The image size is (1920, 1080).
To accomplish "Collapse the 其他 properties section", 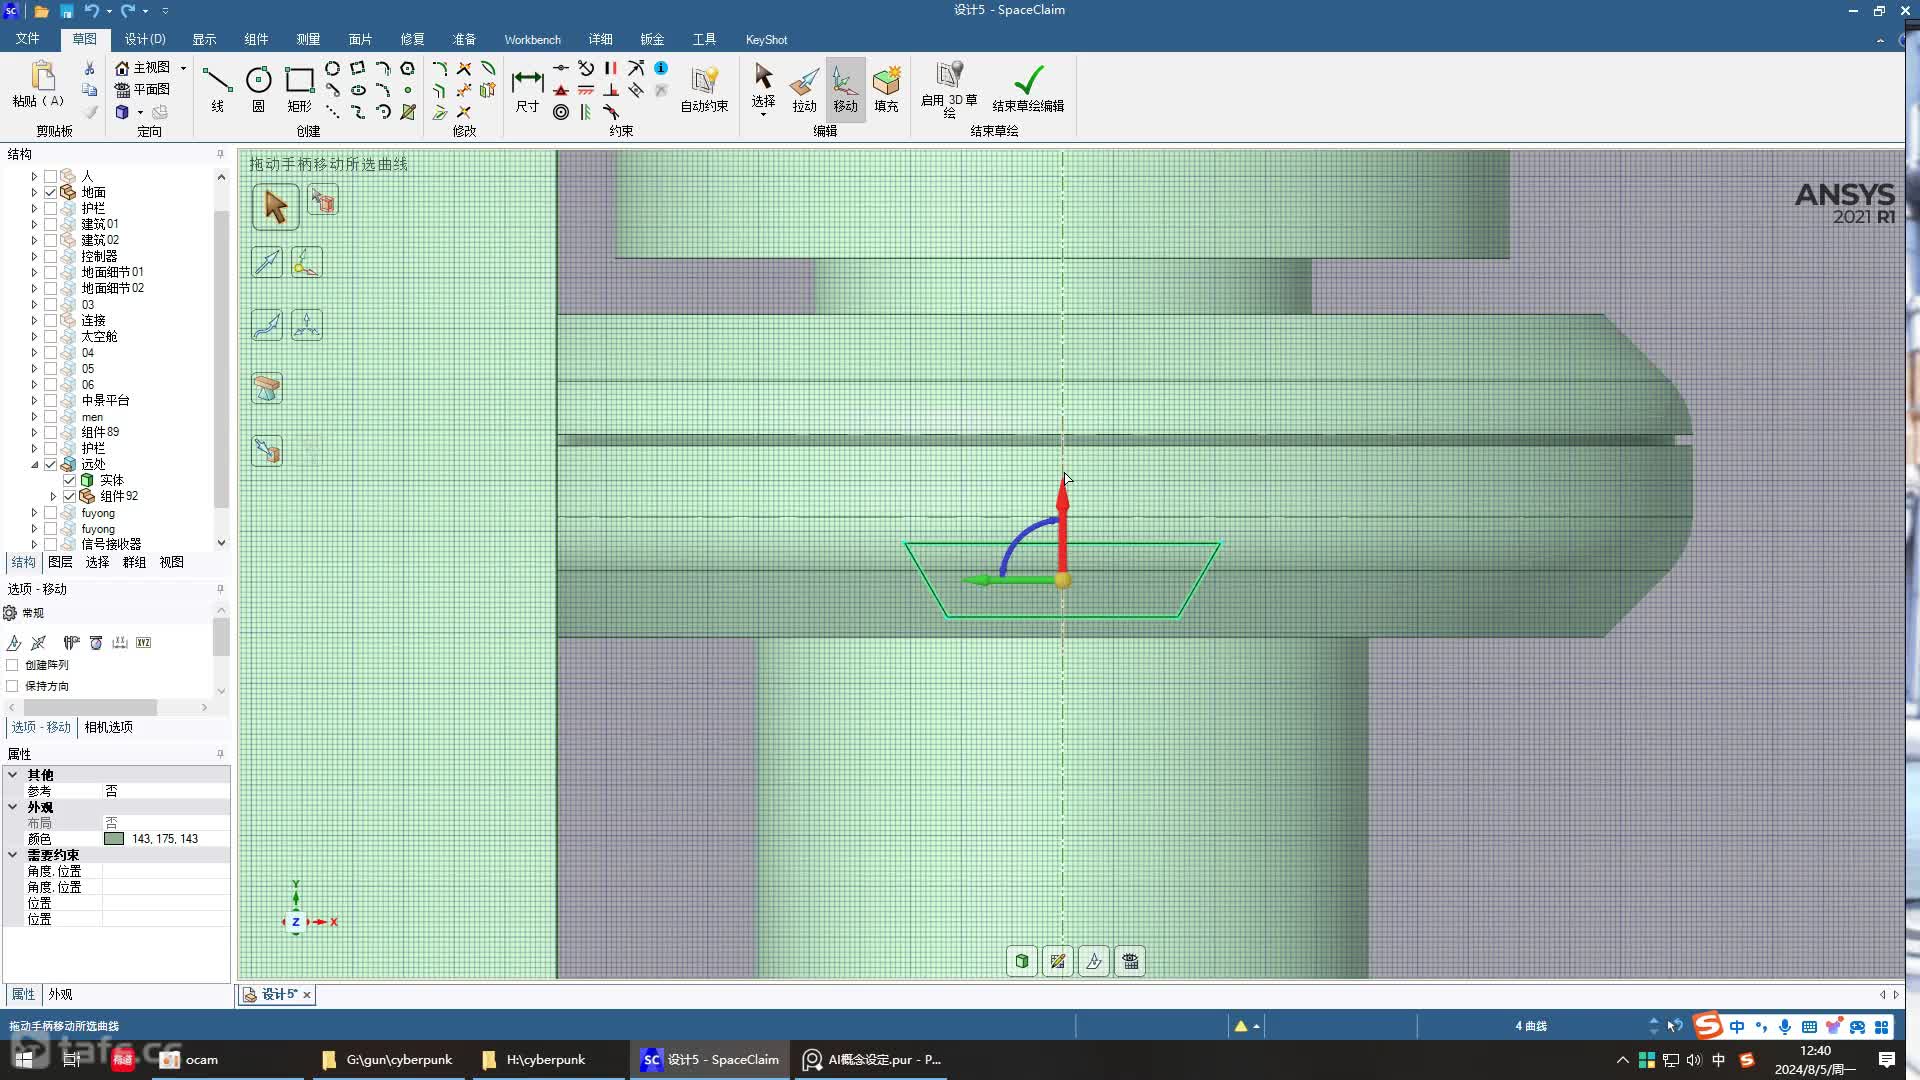I will pyautogui.click(x=13, y=775).
